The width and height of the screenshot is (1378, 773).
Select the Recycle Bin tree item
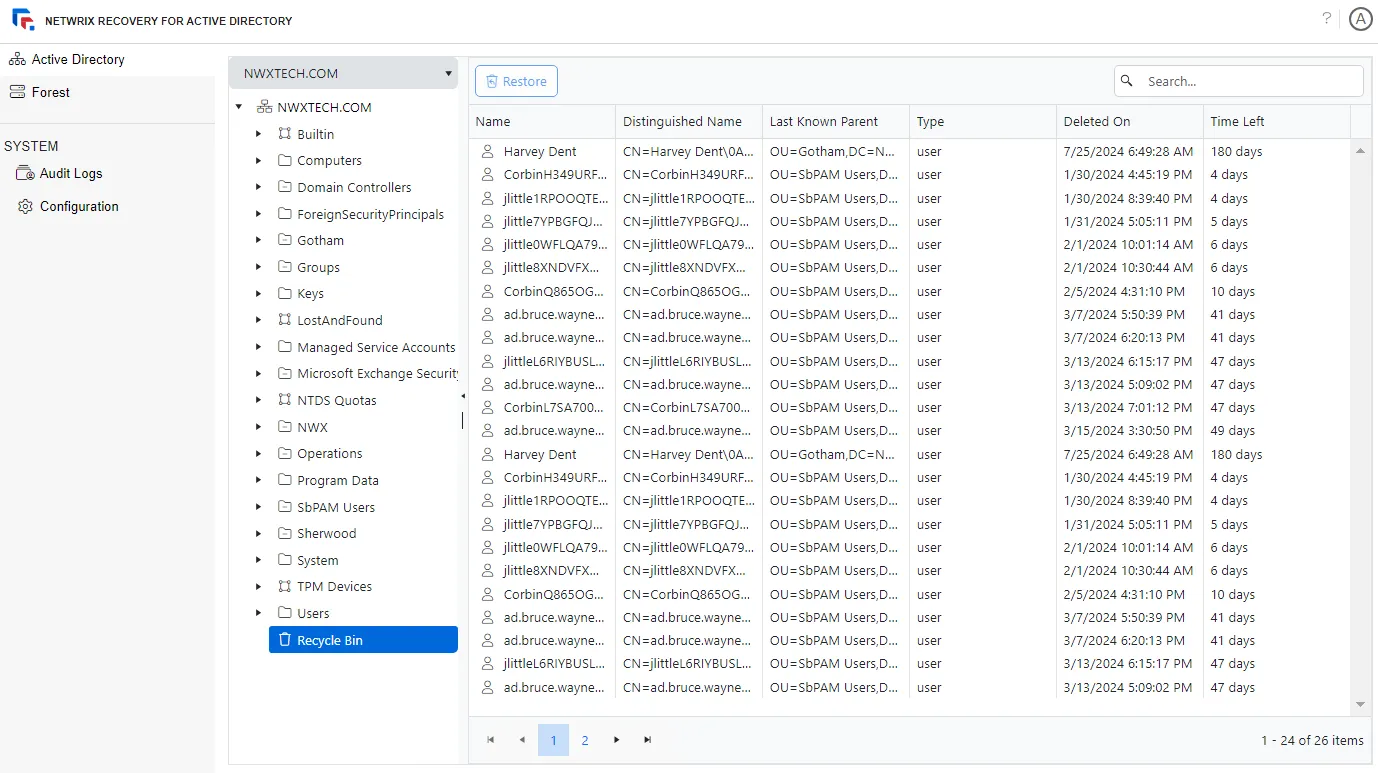click(363, 640)
